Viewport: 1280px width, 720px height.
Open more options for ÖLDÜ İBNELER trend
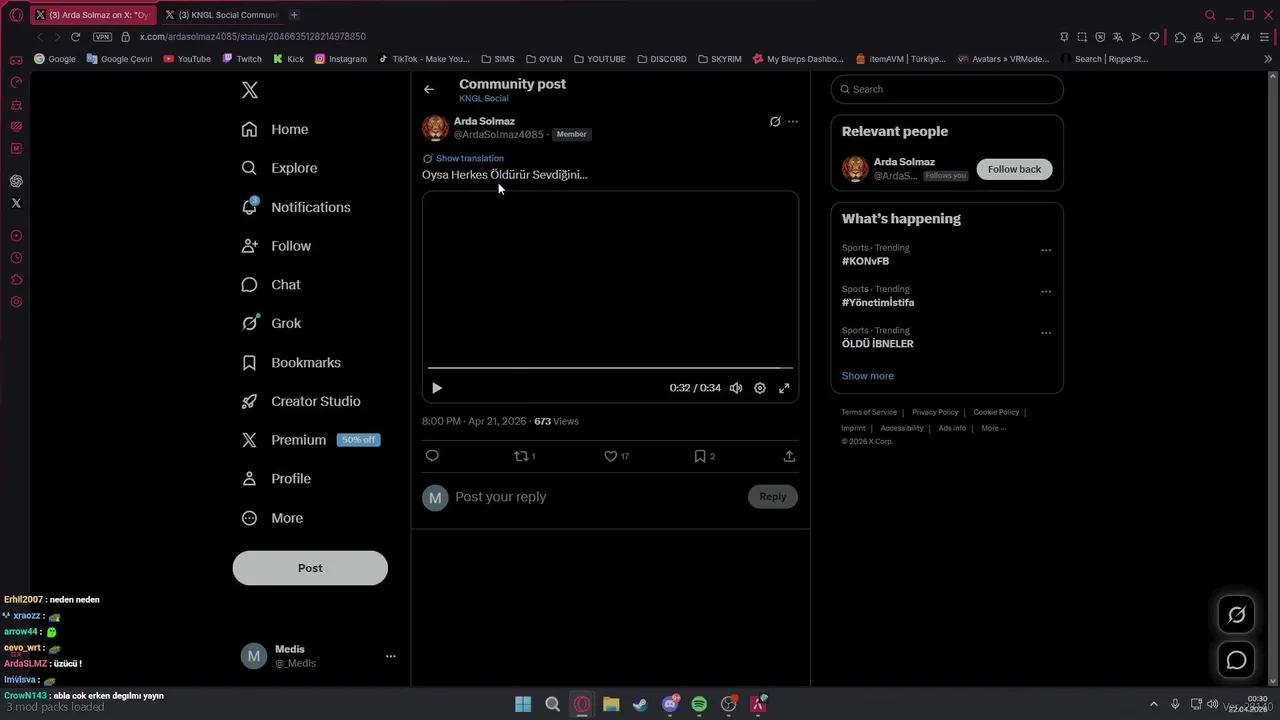coord(1046,333)
